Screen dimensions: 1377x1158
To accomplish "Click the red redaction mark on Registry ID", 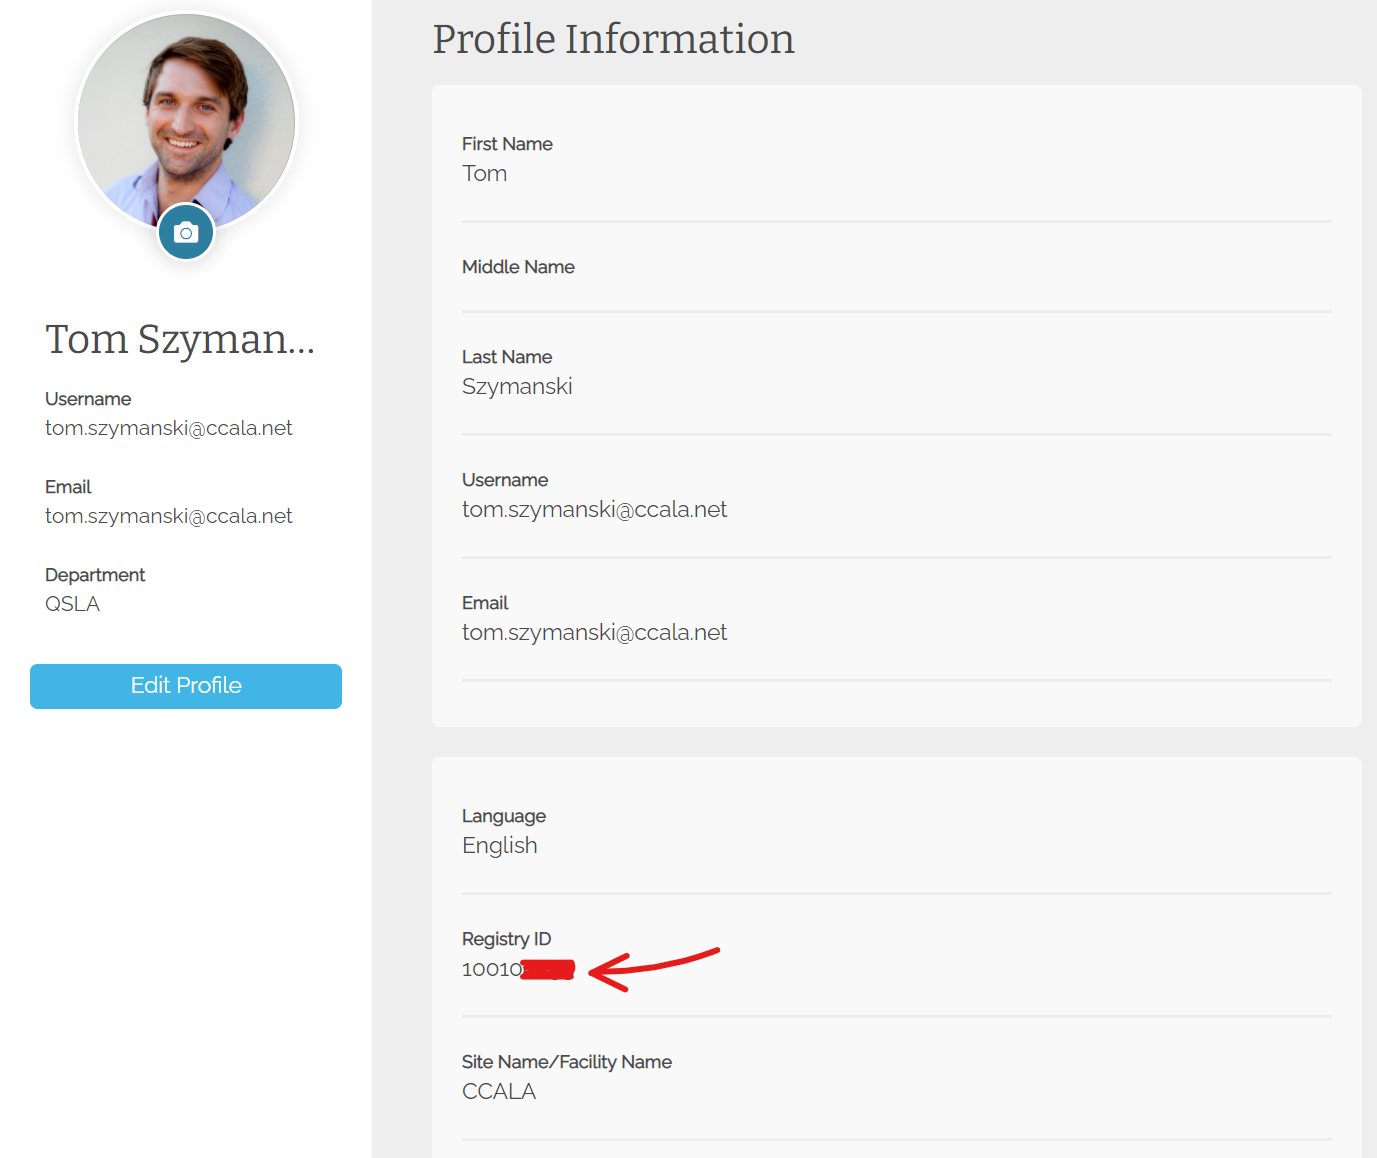I will [548, 969].
